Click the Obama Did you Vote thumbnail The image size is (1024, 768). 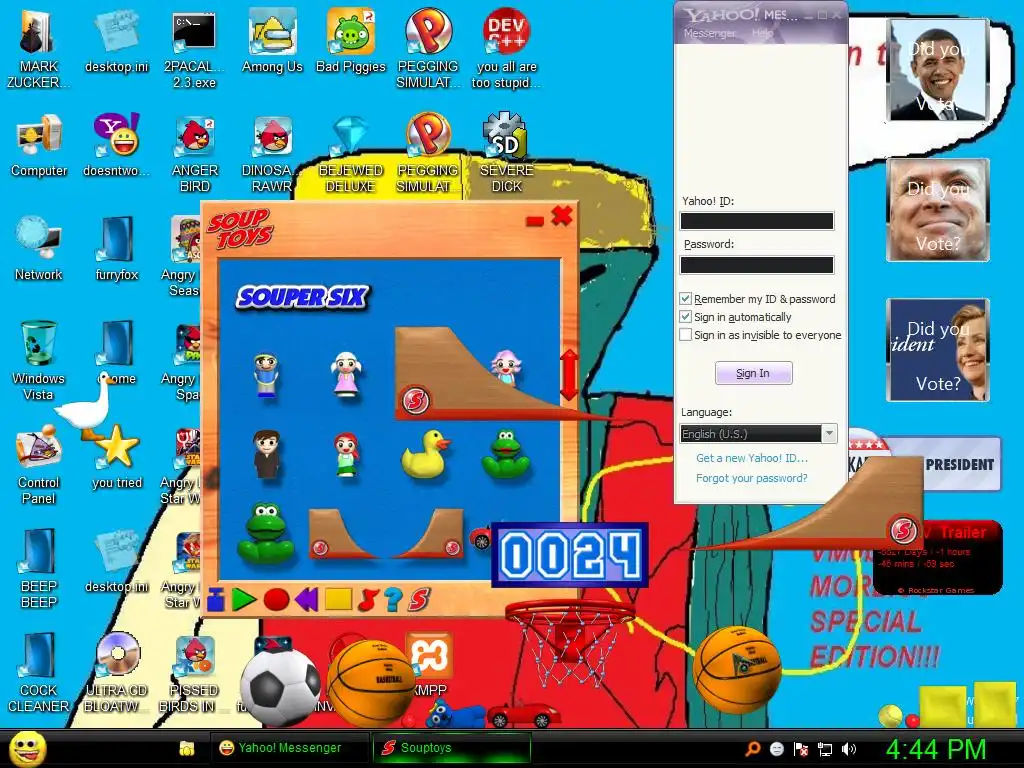point(938,70)
